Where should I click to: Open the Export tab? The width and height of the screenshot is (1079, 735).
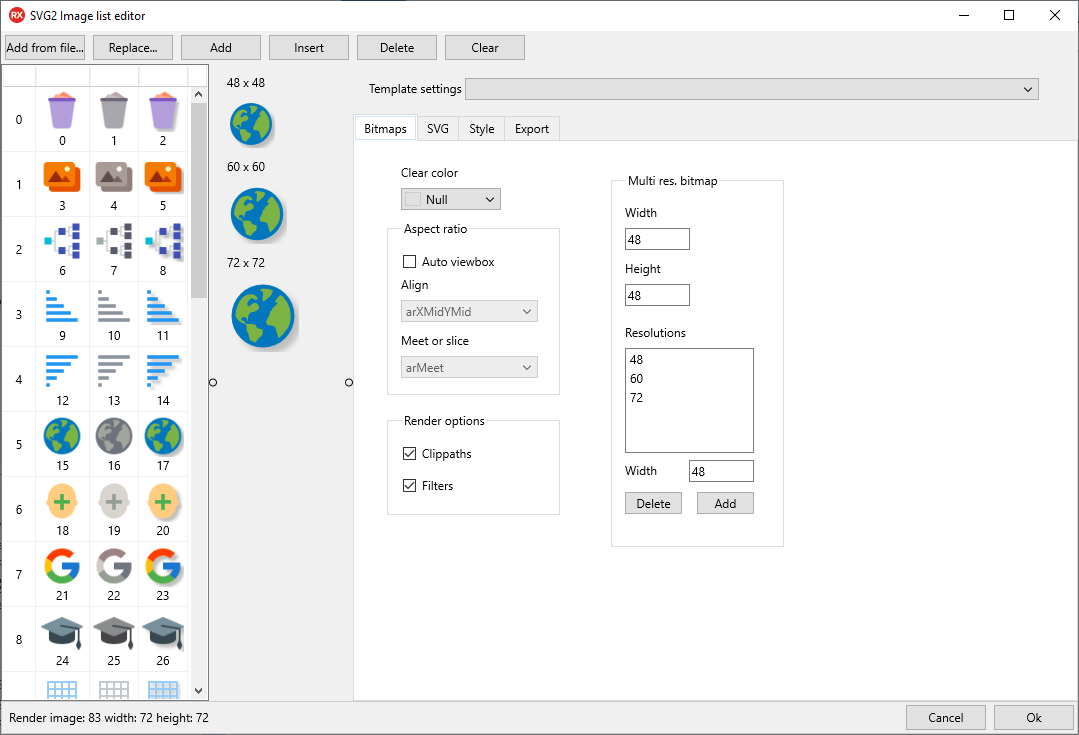[531, 129]
